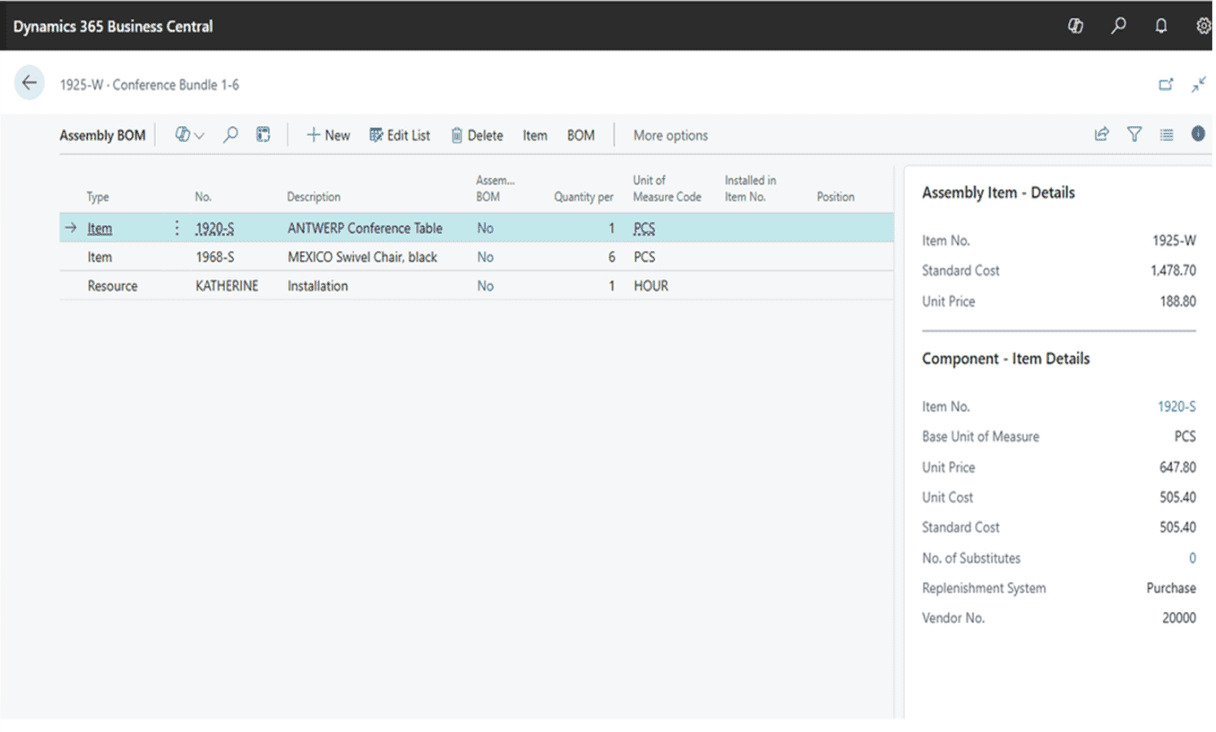The height and width of the screenshot is (732, 1216).
Task: Select the KATHERINE resource row
Action: click(x=226, y=286)
